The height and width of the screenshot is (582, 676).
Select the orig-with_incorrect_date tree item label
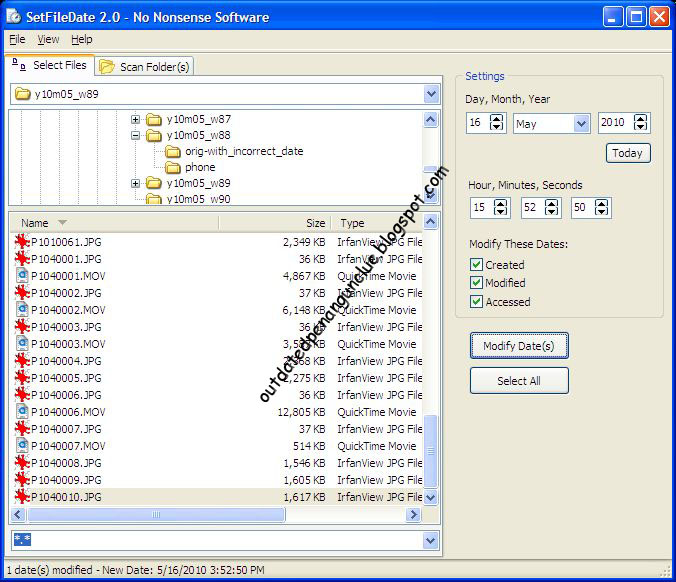[x=244, y=151]
